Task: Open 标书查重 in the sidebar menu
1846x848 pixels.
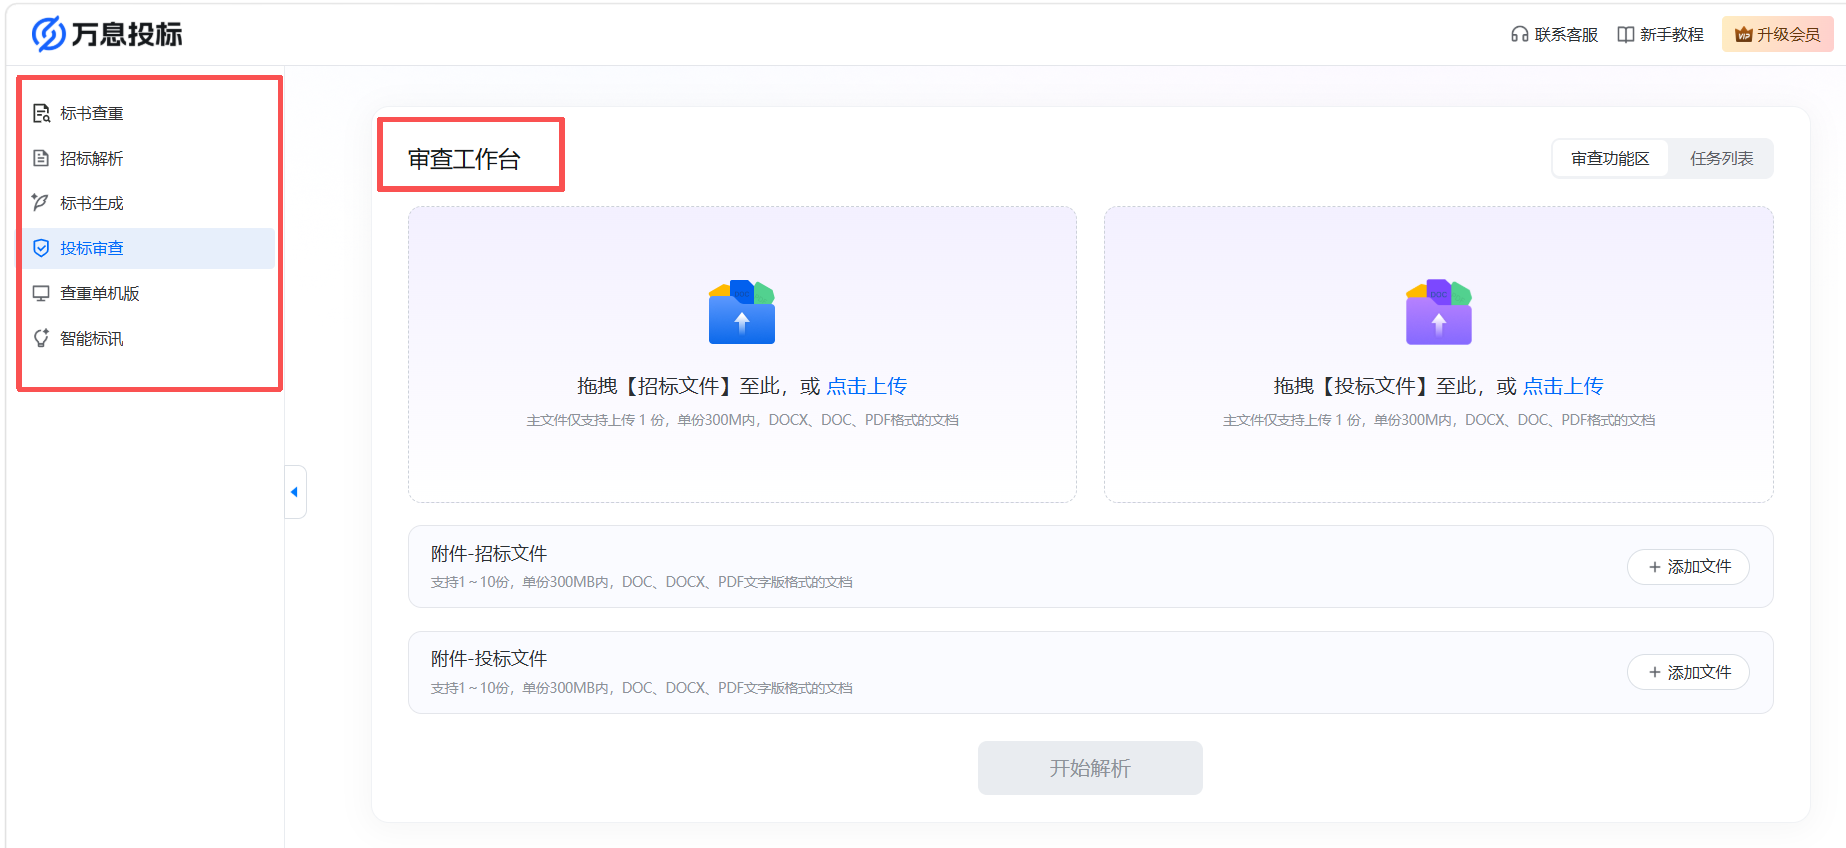Action: (x=148, y=113)
